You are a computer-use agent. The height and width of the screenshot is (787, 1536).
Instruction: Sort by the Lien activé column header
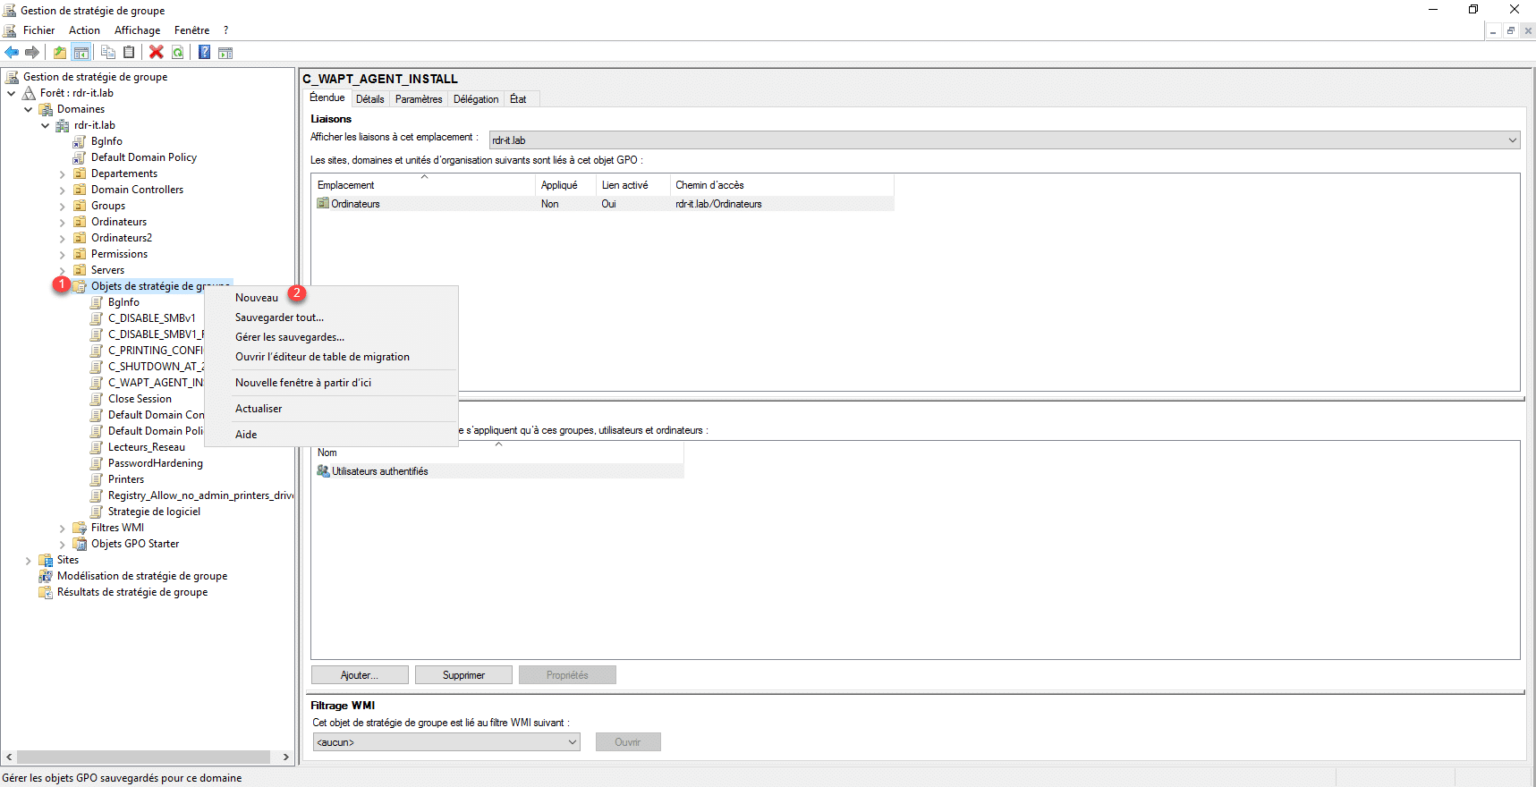[x=632, y=185]
